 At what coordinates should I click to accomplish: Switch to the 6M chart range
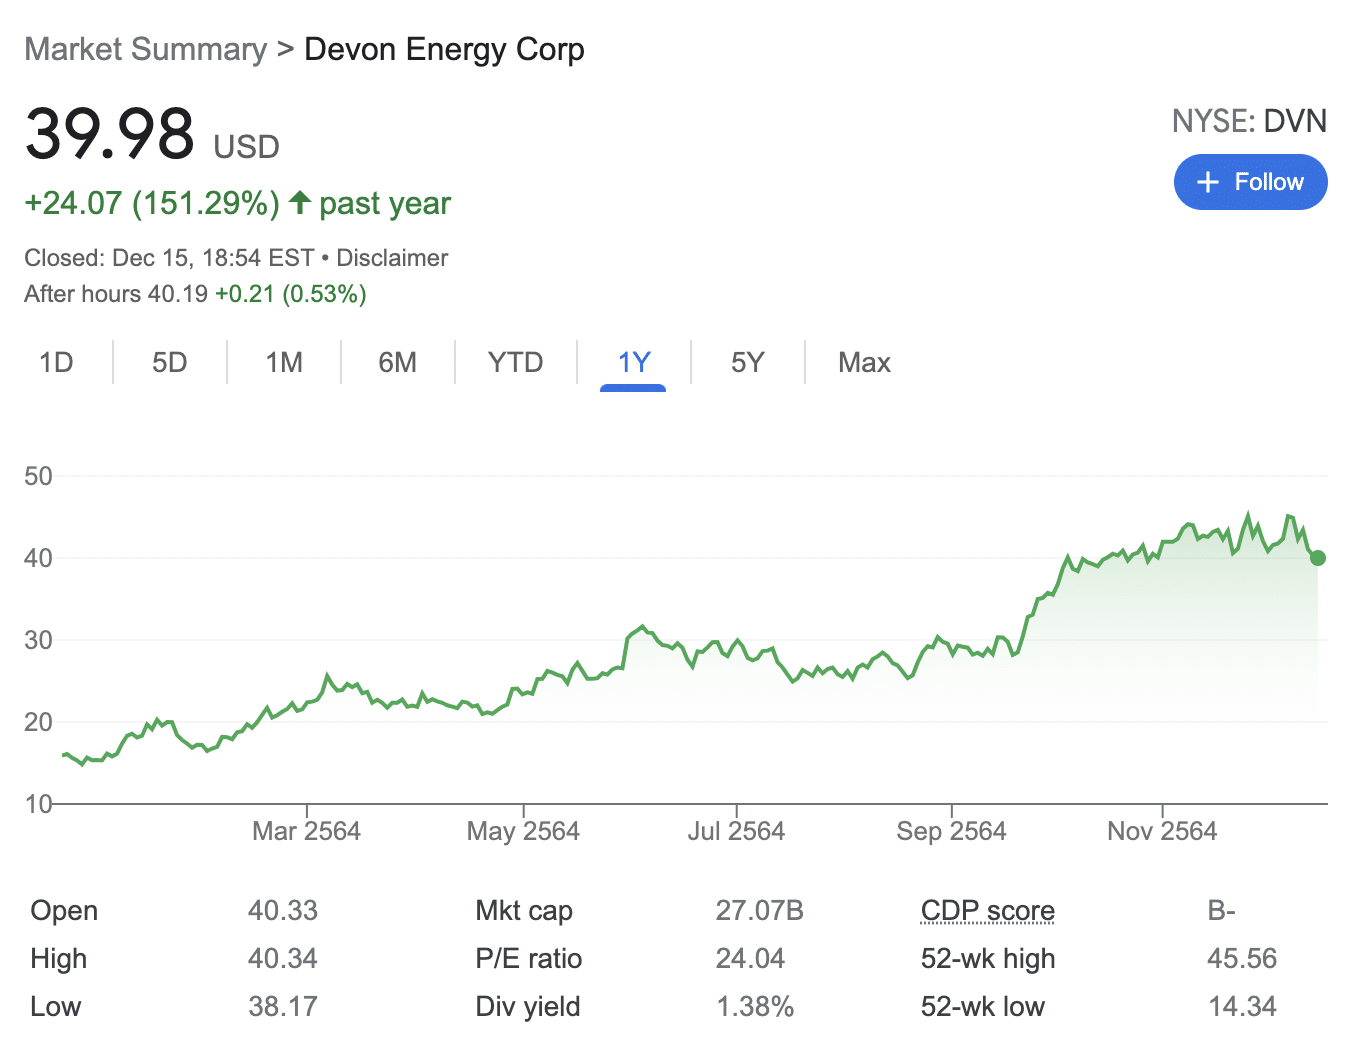[x=397, y=362]
